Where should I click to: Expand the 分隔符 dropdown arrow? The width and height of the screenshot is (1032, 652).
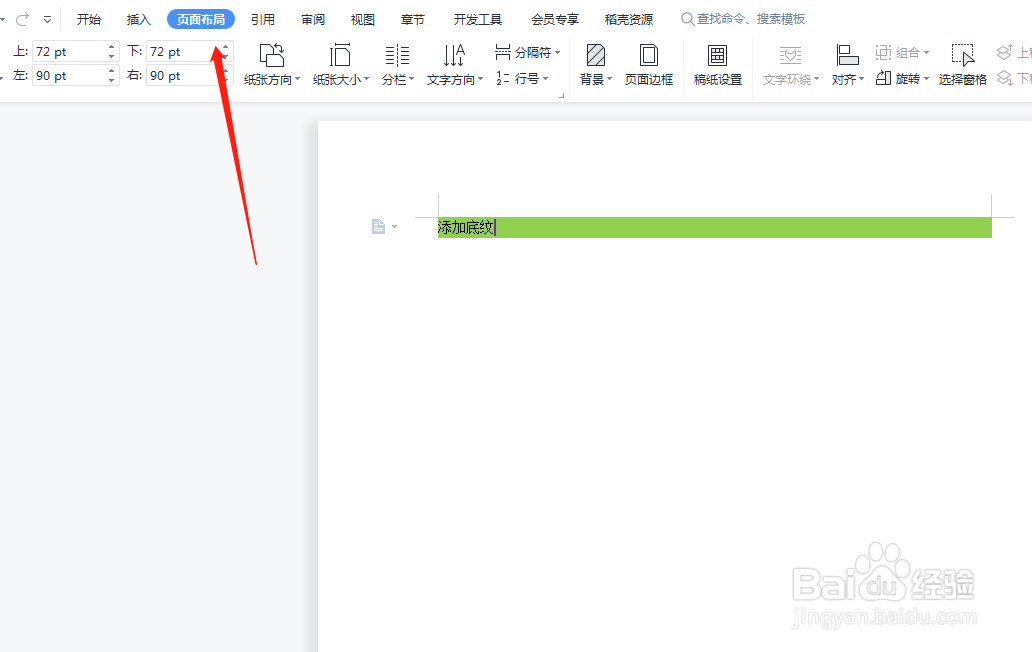click(557, 53)
